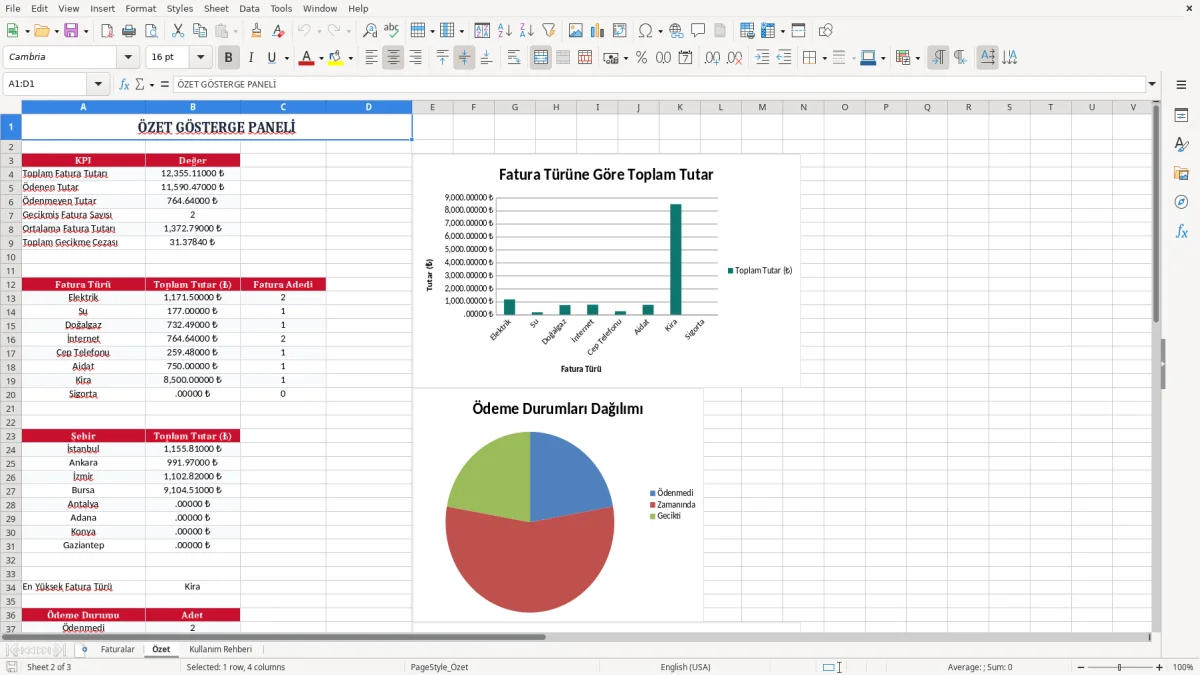Toggle Left-To-Right text direction
The image size is (1200, 675).
click(x=937, y=58)
